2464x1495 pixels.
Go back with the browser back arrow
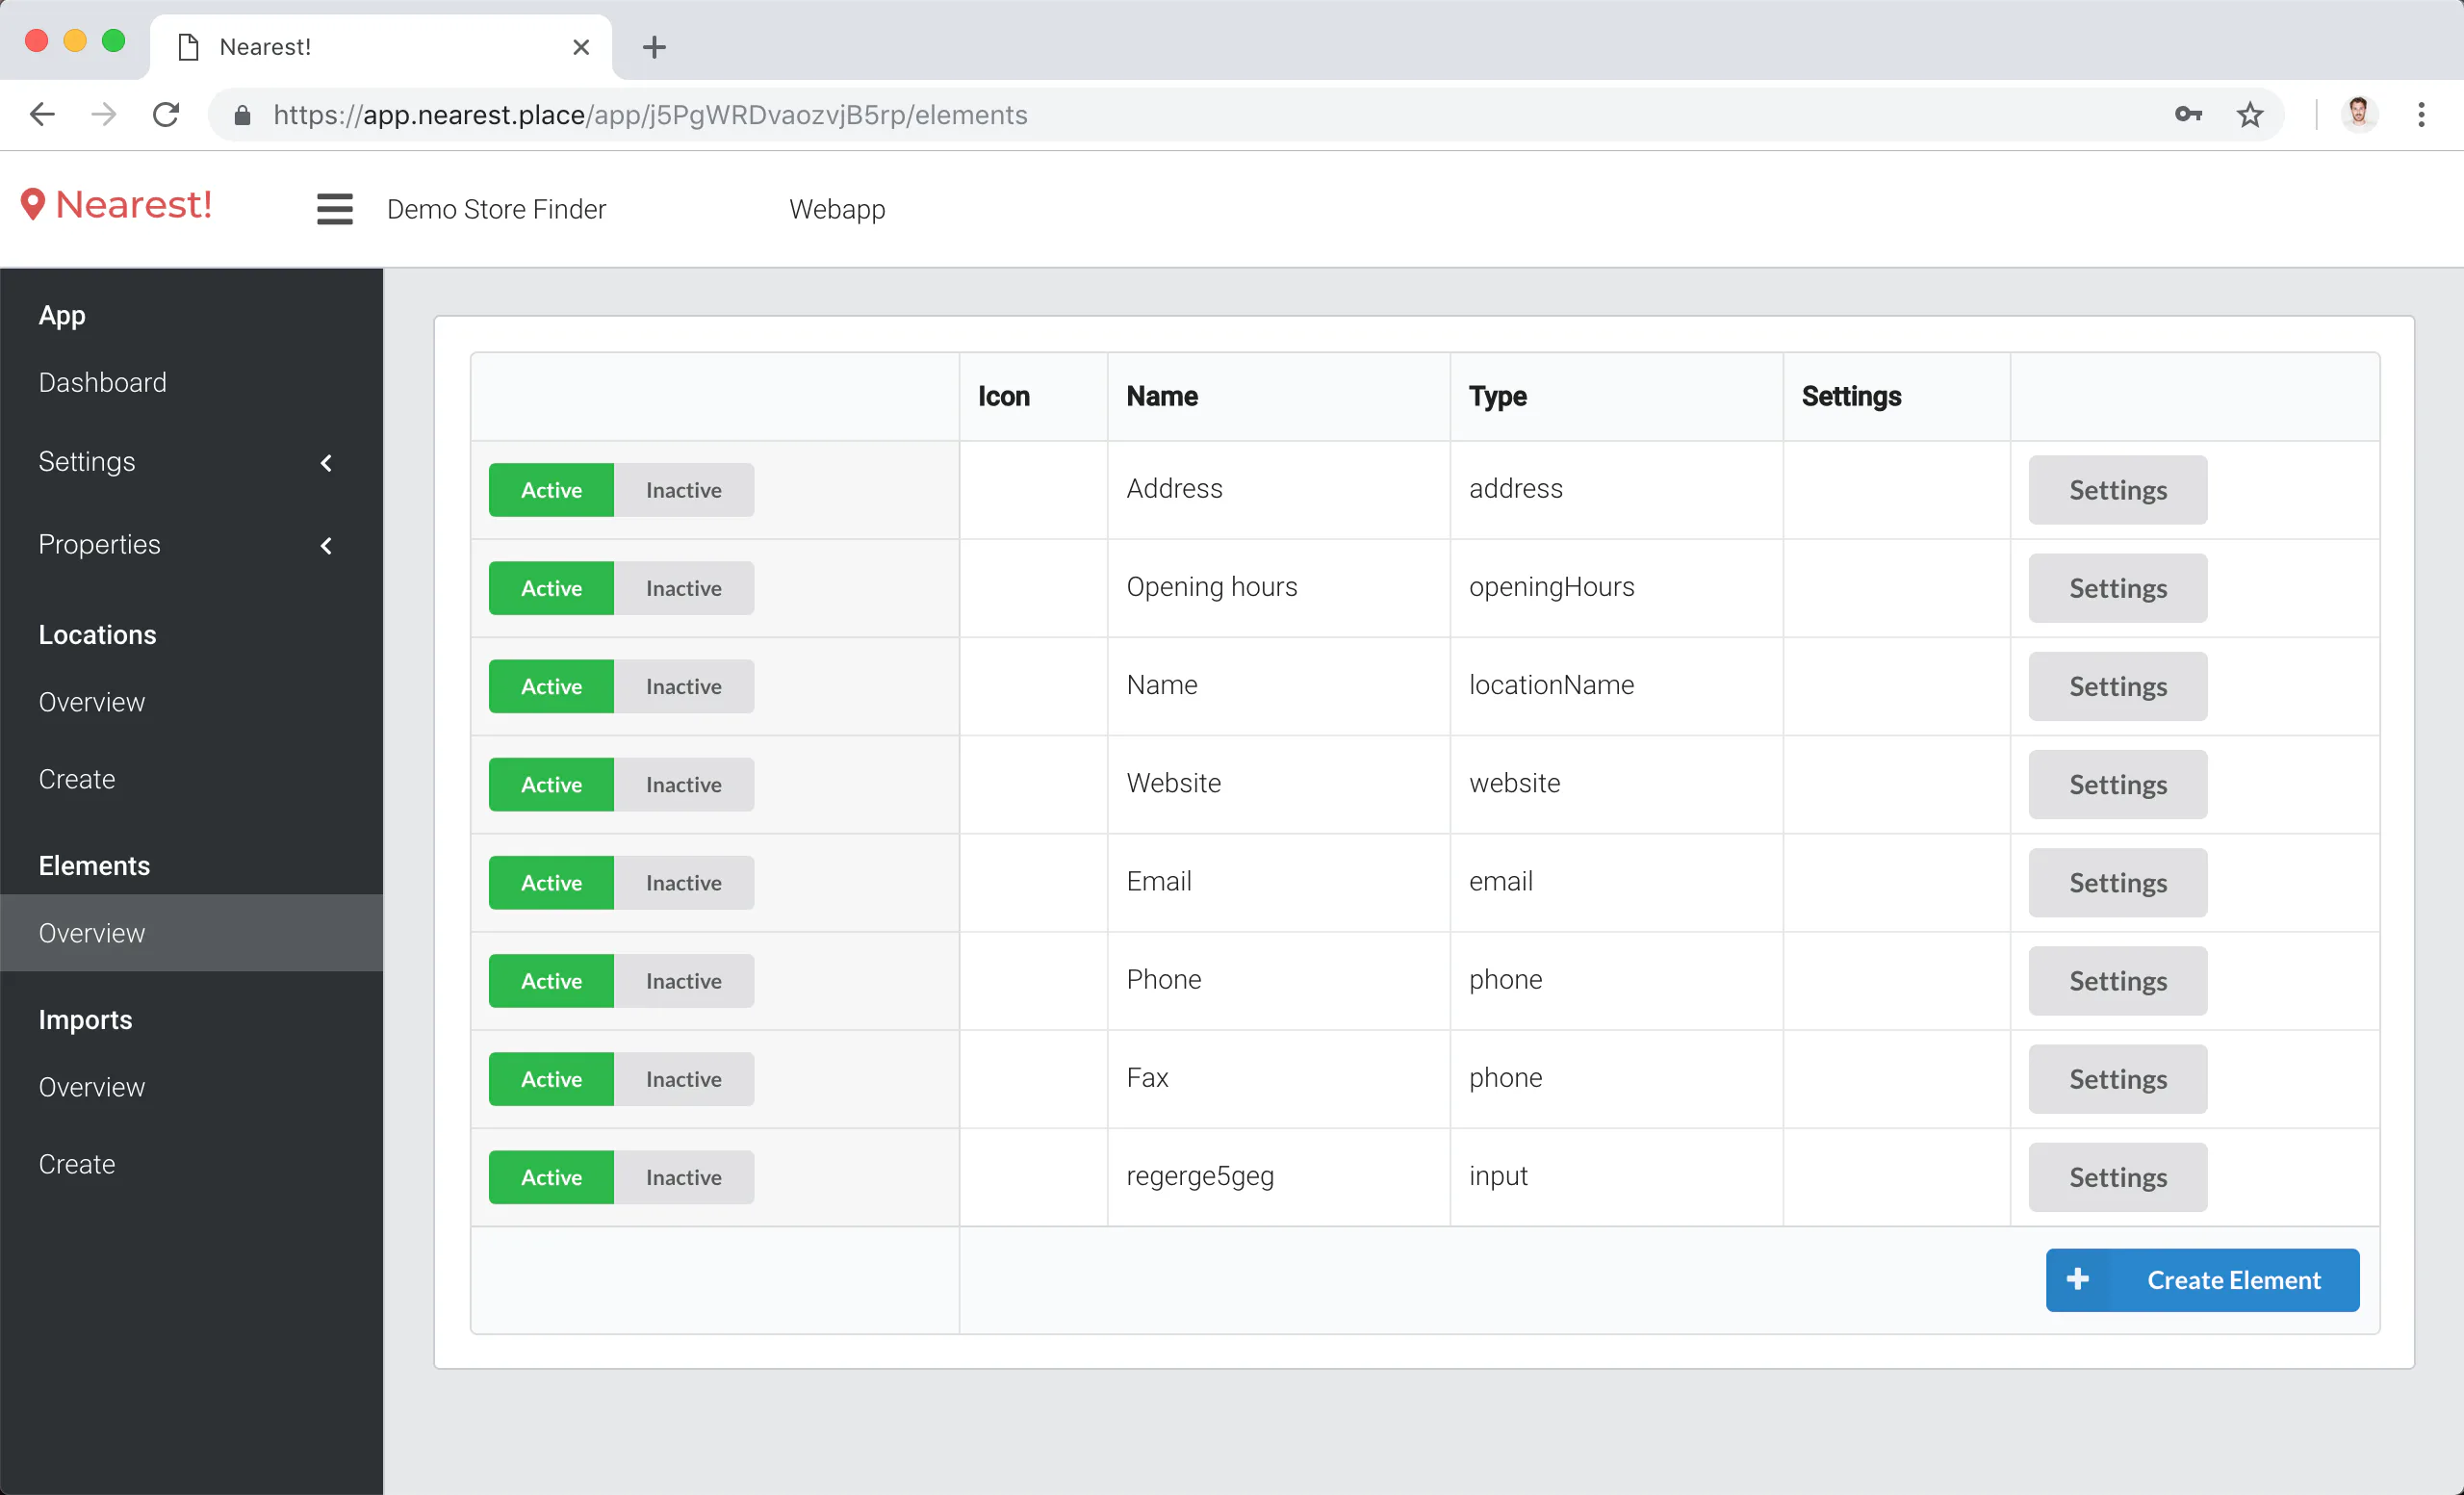point(42,115)
